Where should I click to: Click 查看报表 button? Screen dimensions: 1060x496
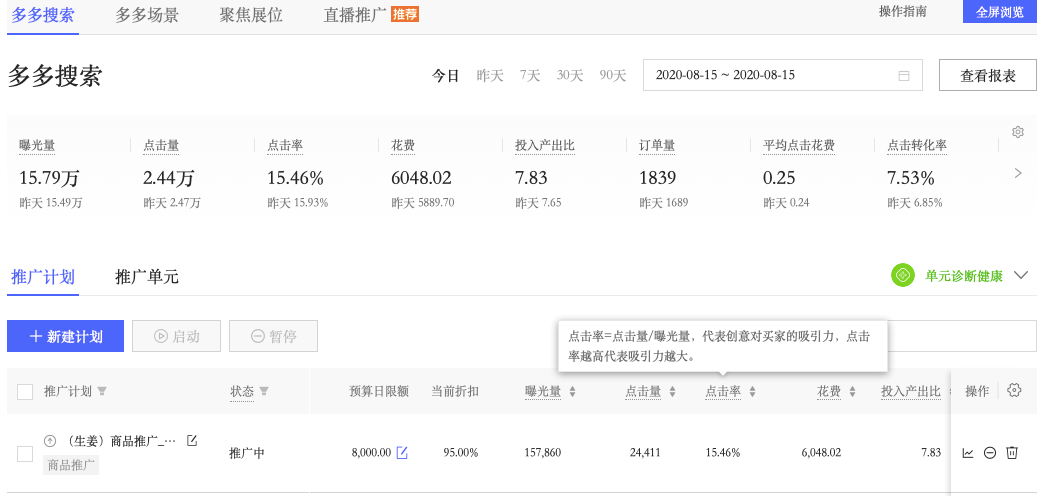click(x=988, y=75)
